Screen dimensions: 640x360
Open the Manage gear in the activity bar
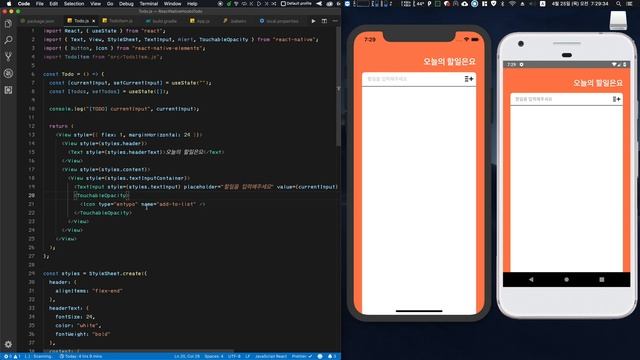coord(8,344)
